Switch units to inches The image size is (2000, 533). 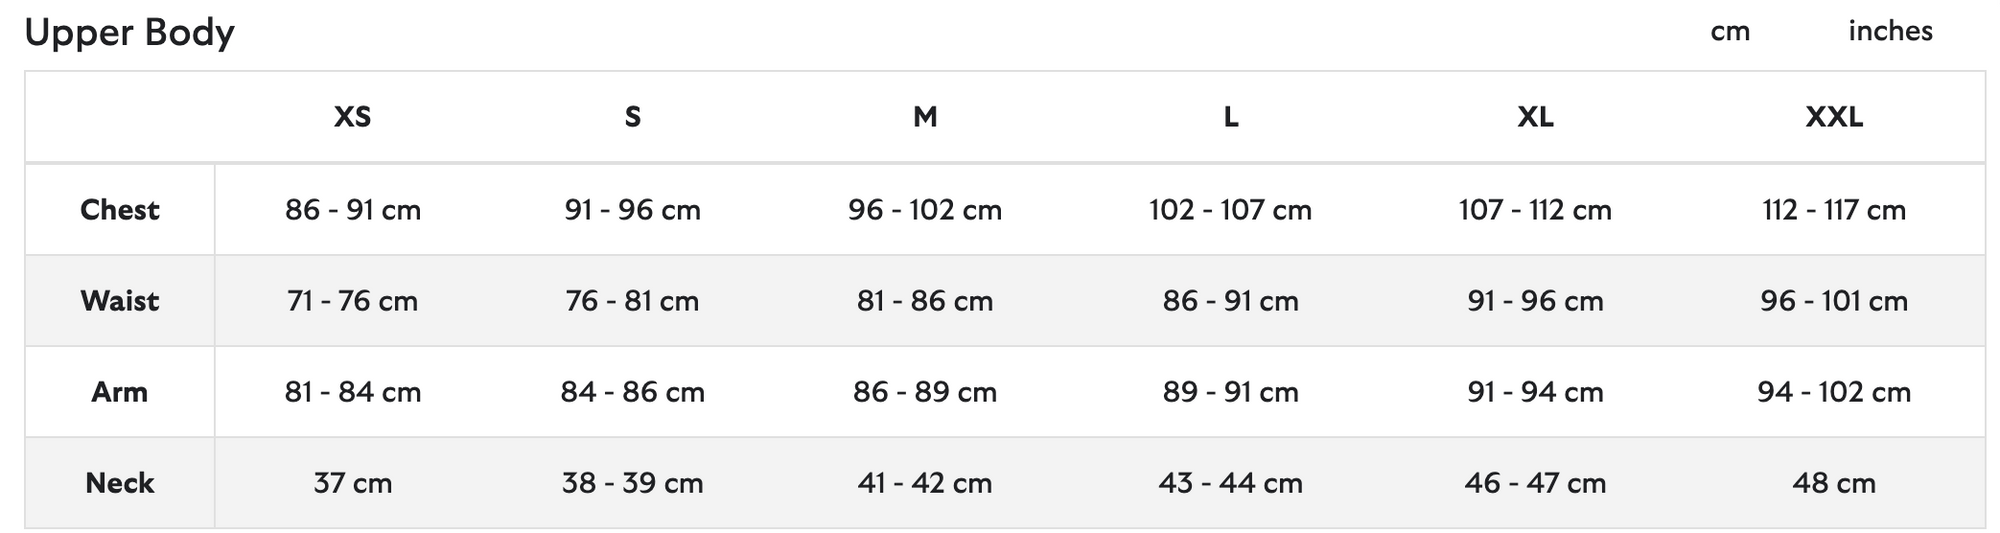[x=1890, y=32]
